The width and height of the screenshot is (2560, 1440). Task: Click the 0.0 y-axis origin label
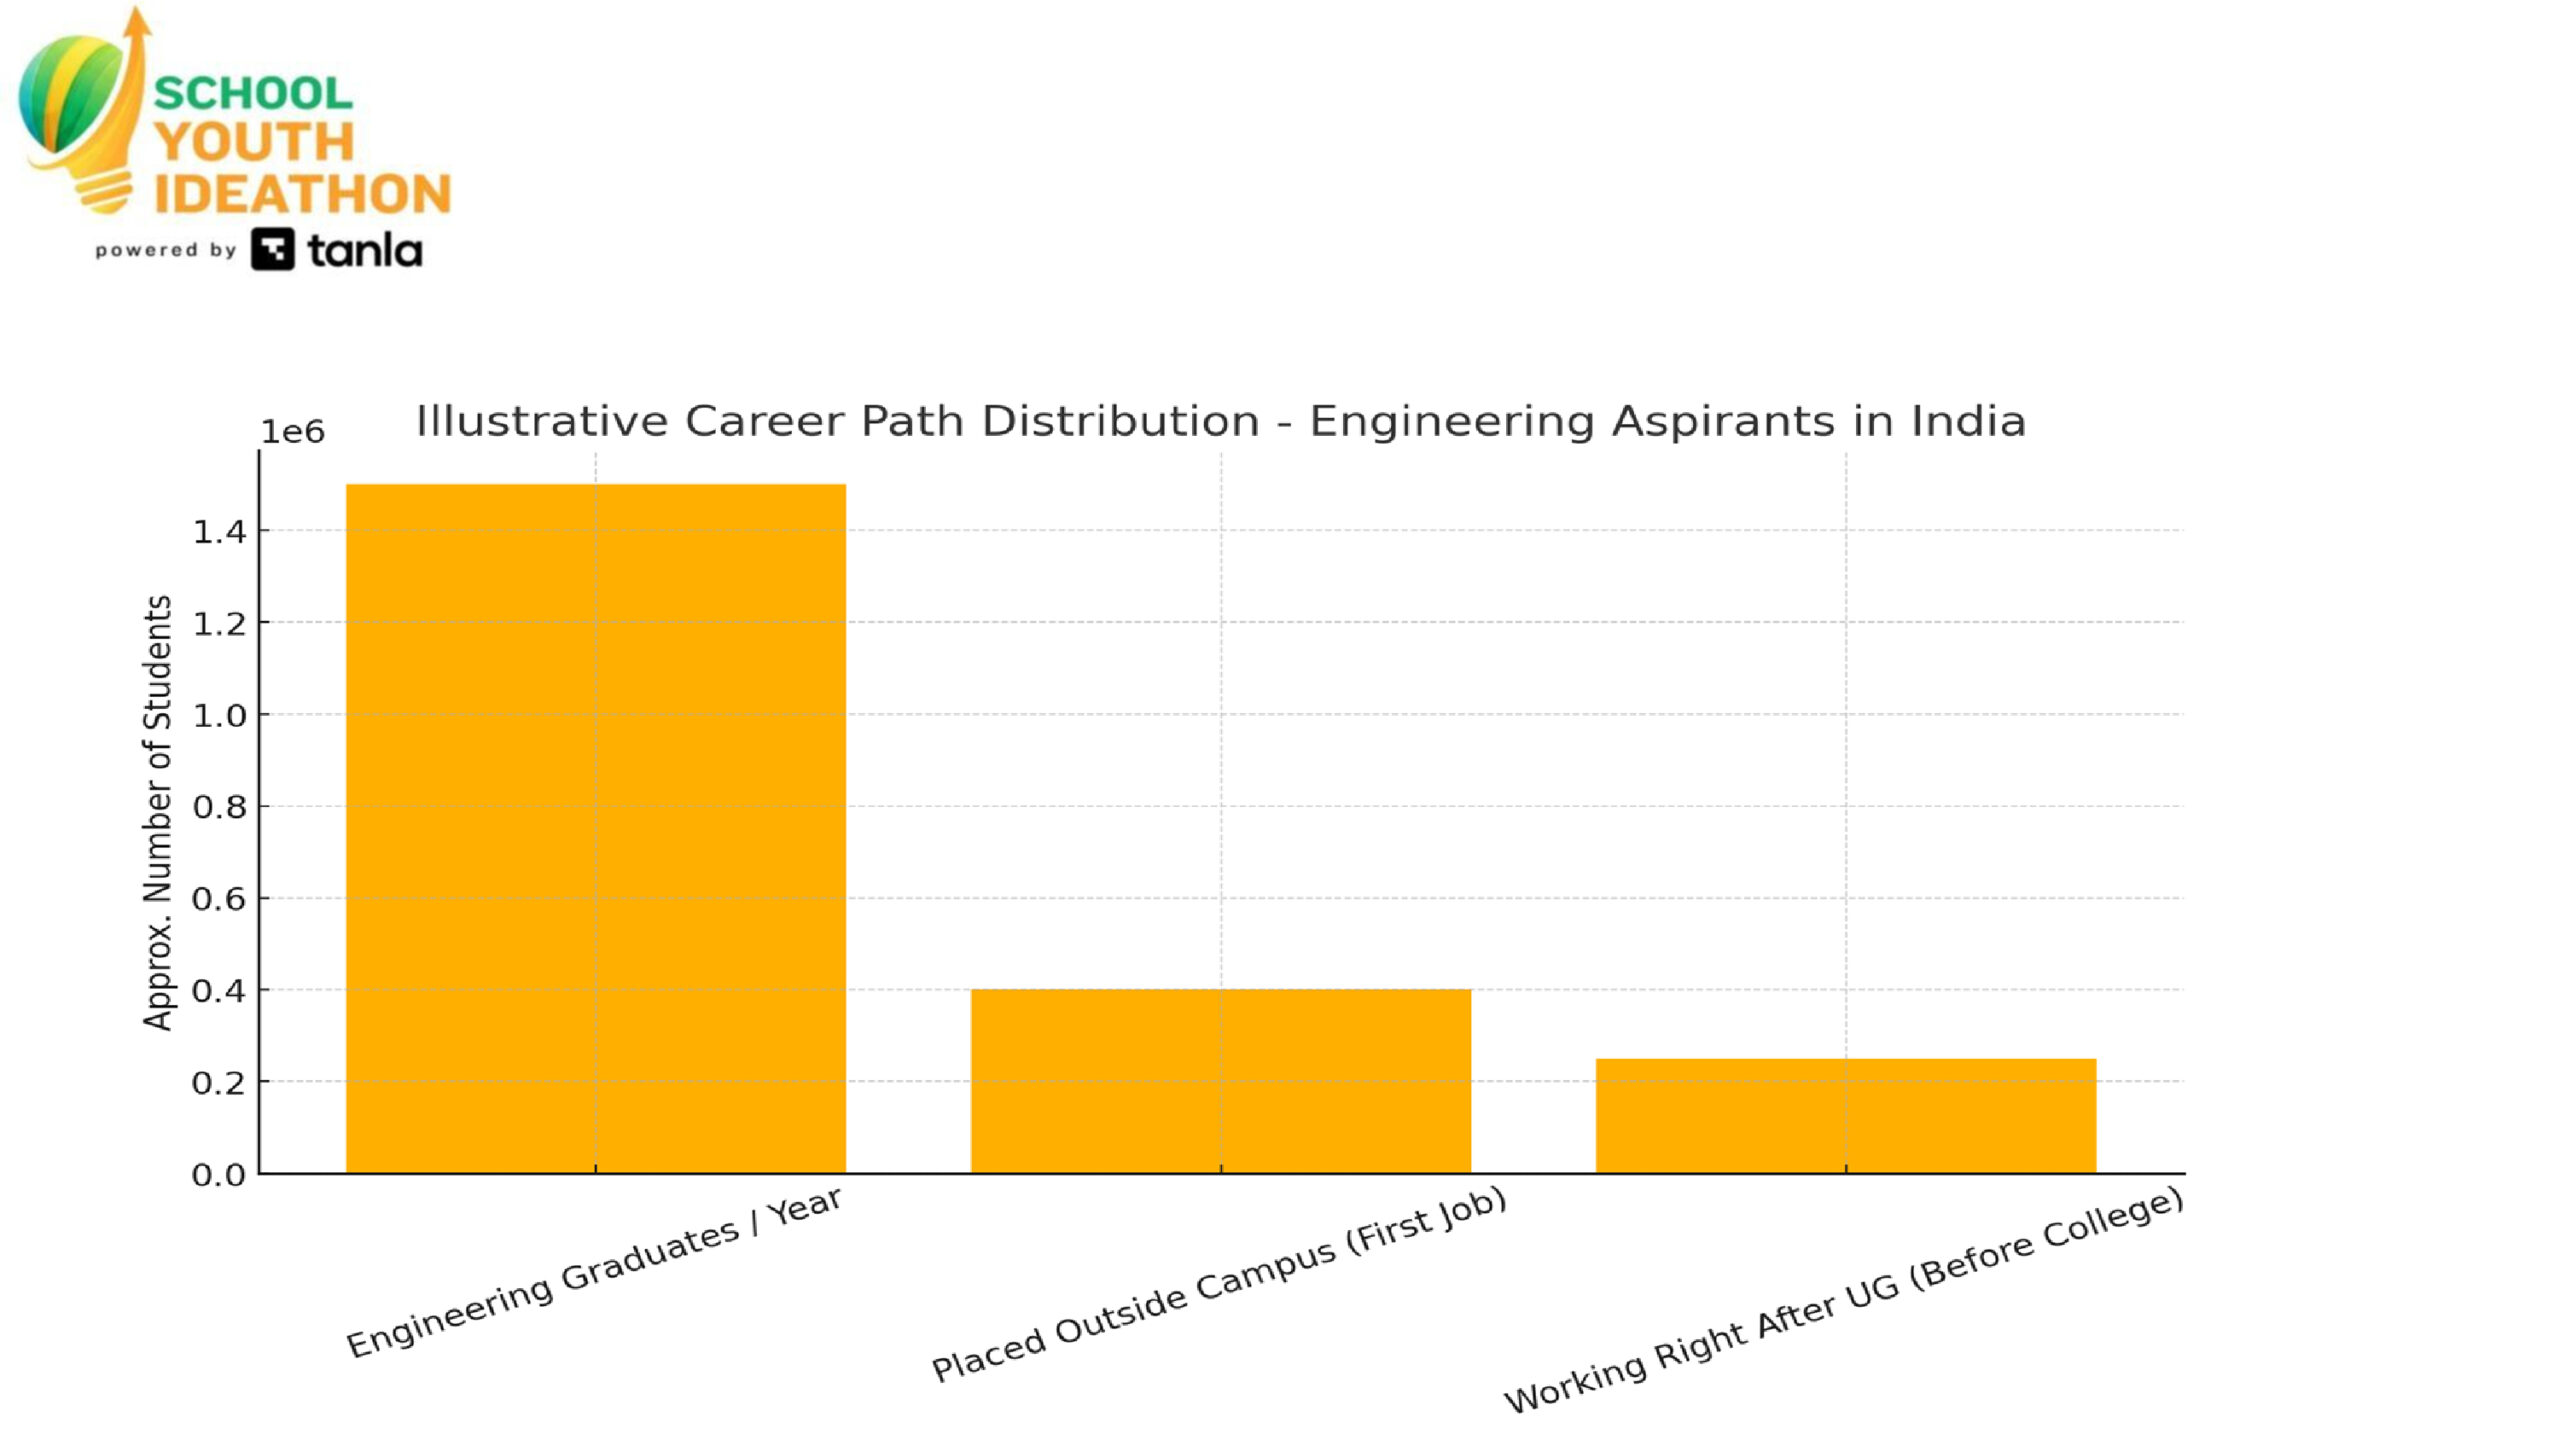point(219,1175)
